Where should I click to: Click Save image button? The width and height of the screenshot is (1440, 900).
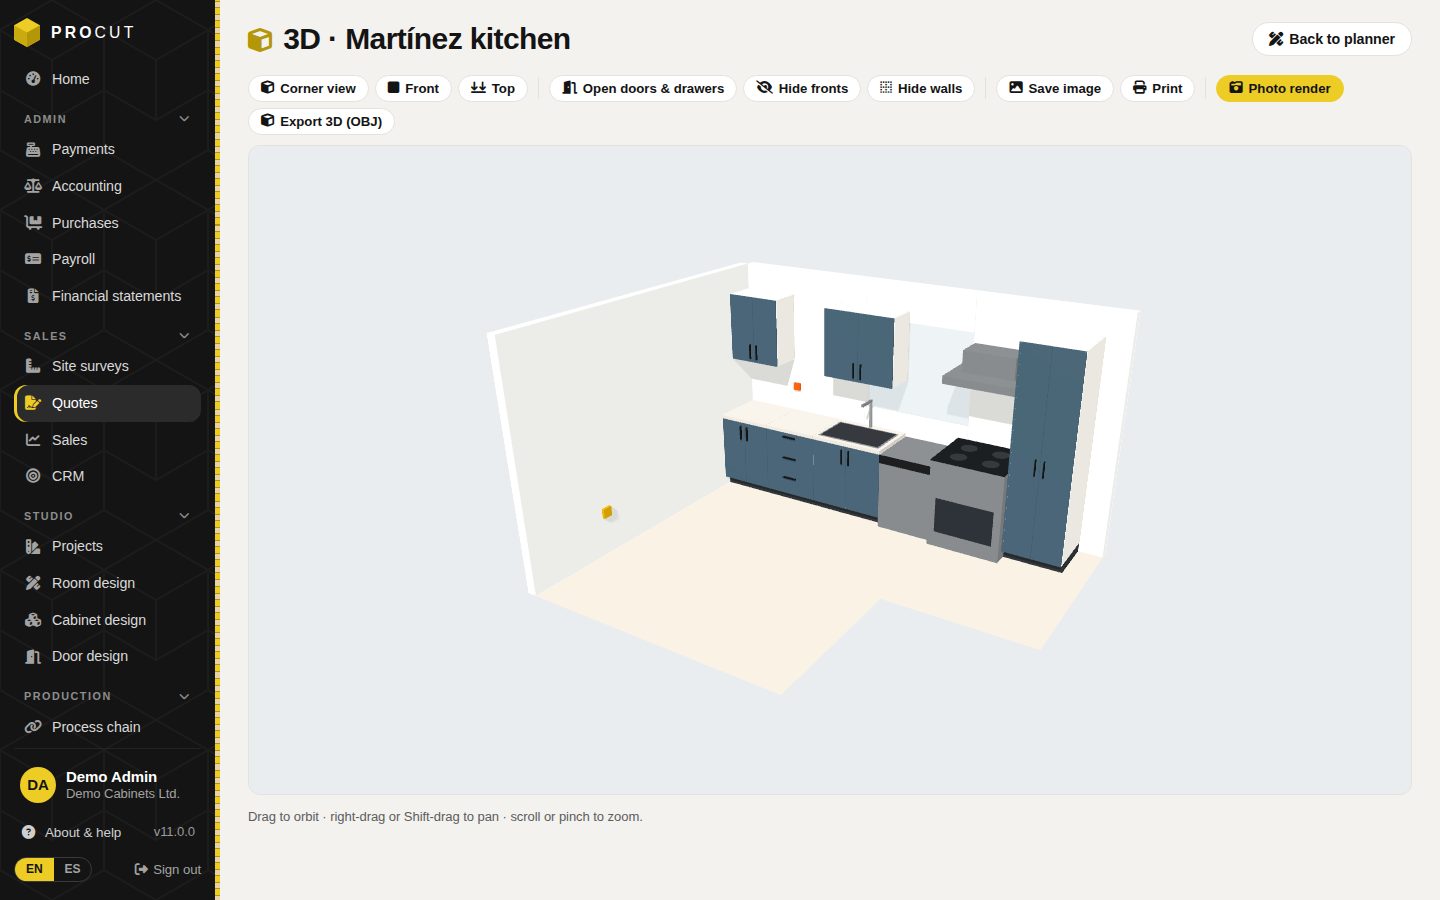point(1054,88)
